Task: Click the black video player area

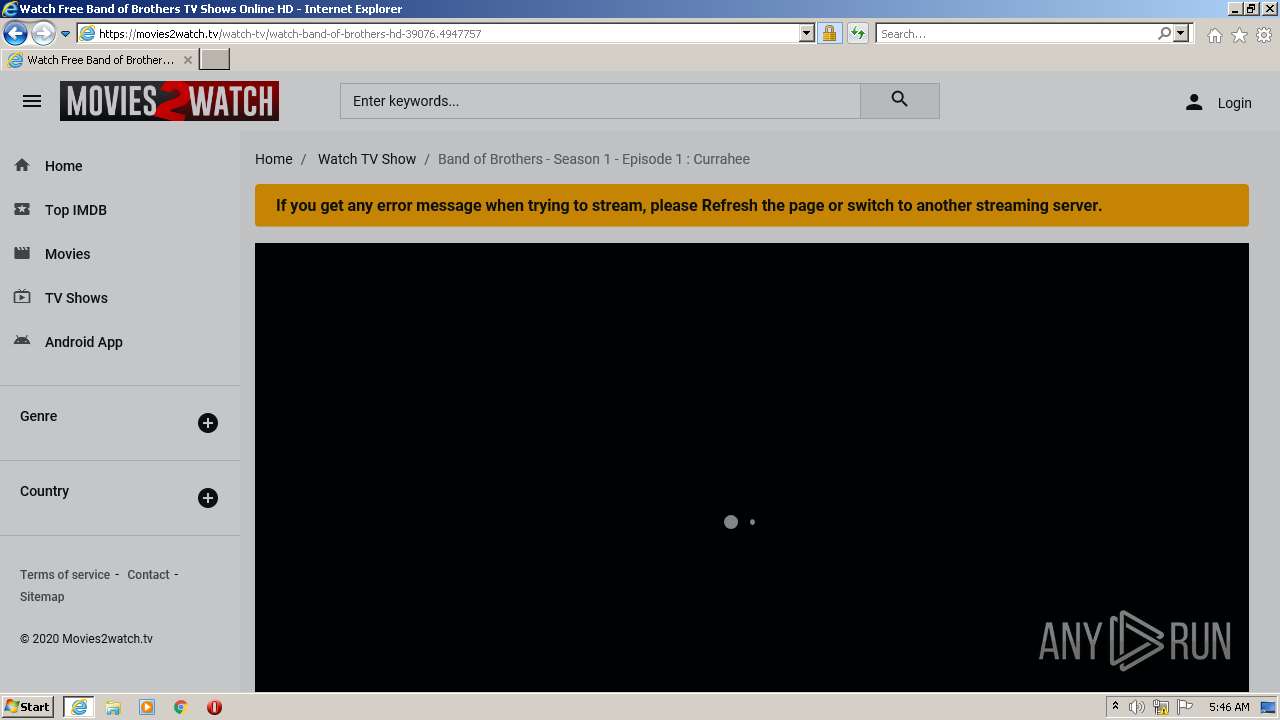Action: click(752, 467)
